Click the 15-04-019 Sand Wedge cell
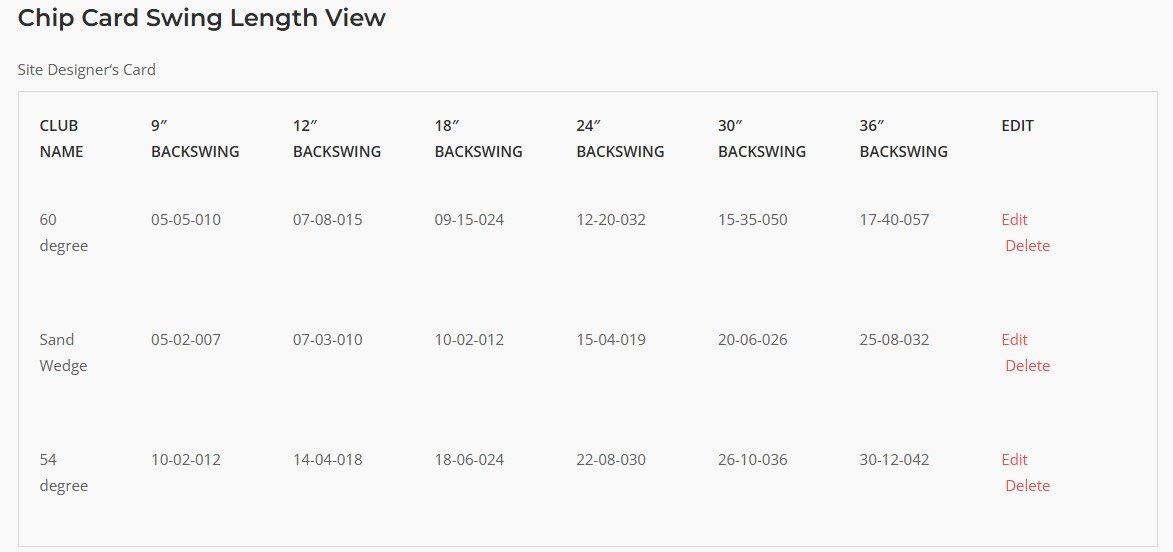The width and height of the screenshot is (1173, 552). [611, 339]
